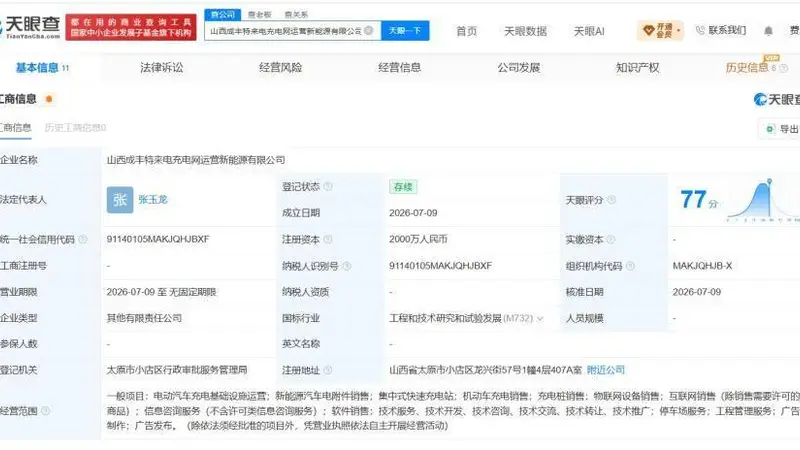The height and width of the screenshot is (450, 800).
Task: Open the 基本信息 tab
Action: click(x=42, y=67)
